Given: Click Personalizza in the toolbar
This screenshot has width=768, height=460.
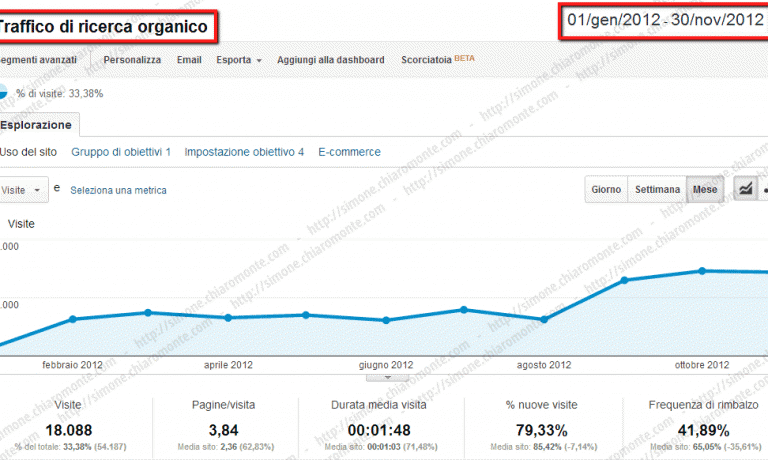Looking at the screenshot, I should (x=132, y=60).
